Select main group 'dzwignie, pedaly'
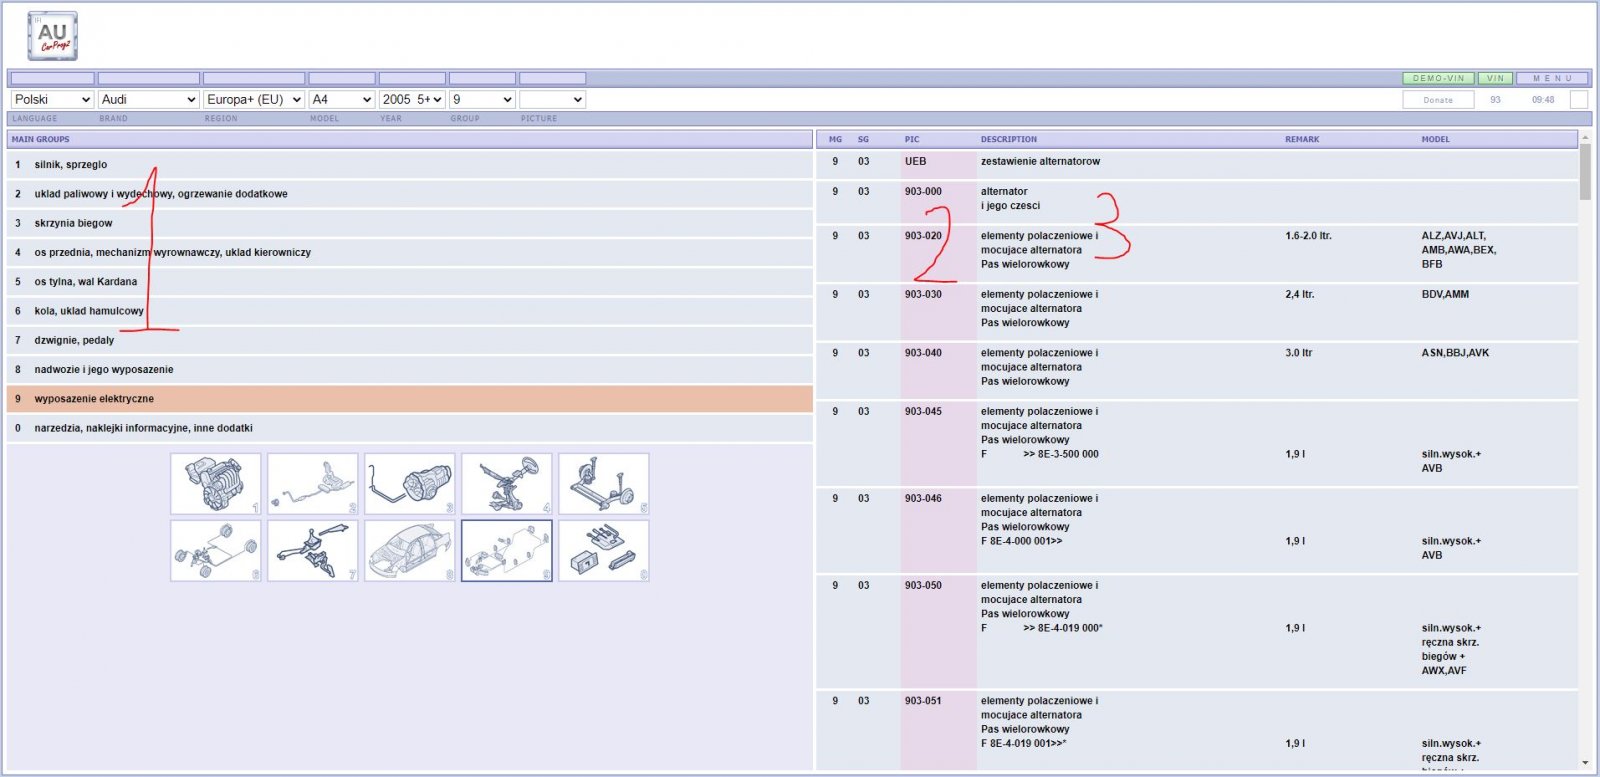The height and width of the screenshot is (777, 1600). tap(410, 340)
